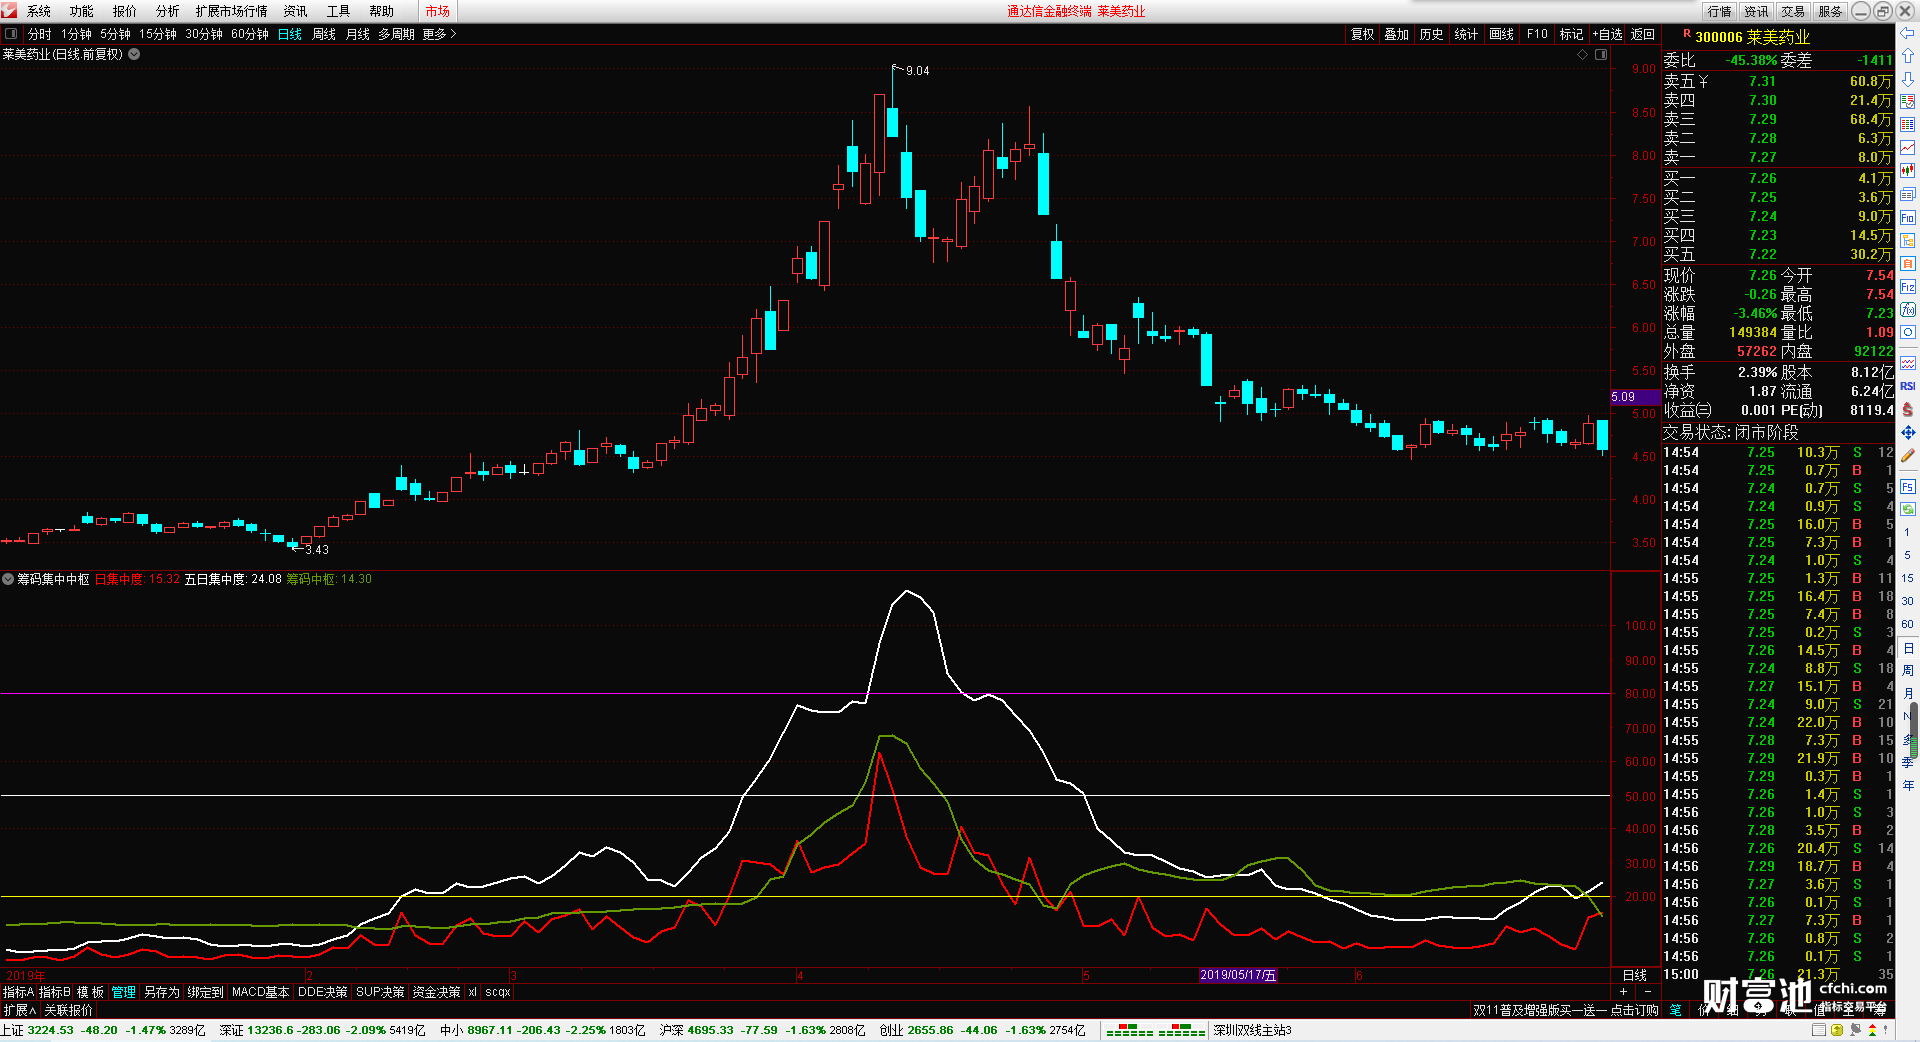Expand the 更多 periods menu
The width and height of the screenshot is (1920, 1042).
(x=439, y=34)
